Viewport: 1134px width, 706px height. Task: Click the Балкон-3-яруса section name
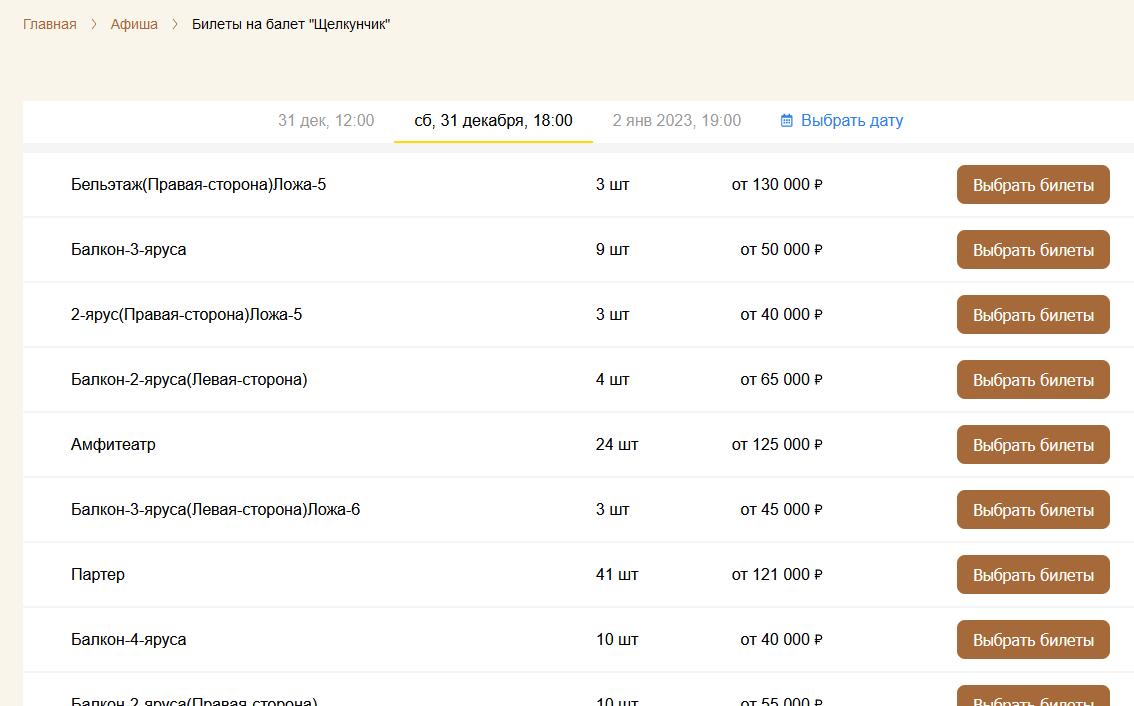coord(129,250)
